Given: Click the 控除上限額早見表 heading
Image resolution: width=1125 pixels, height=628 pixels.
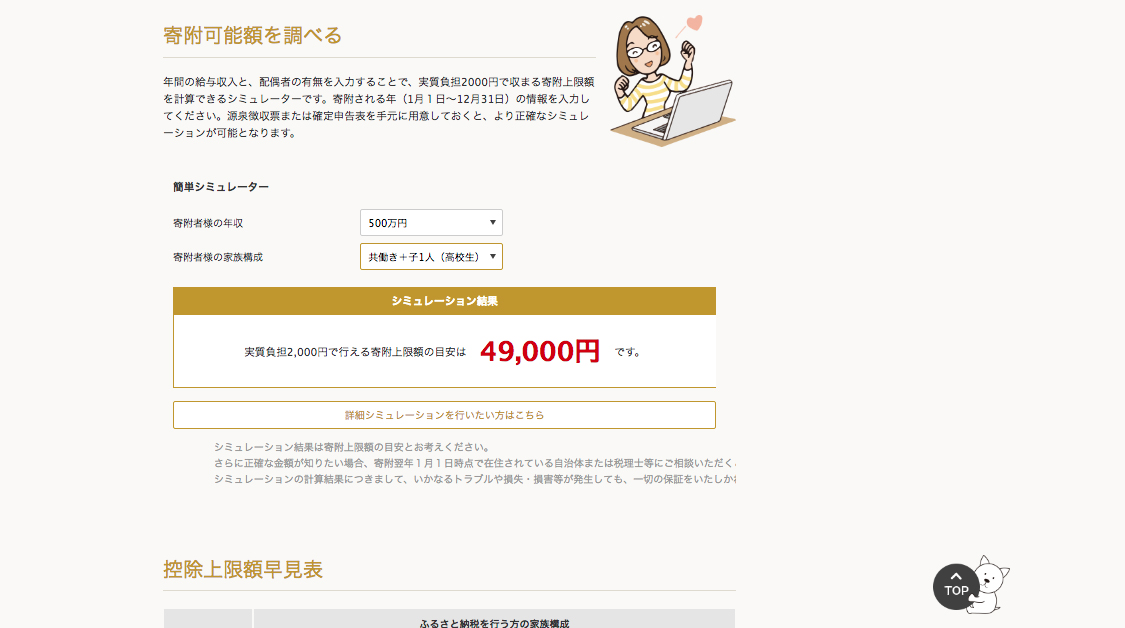Looking at the screenshot, I should [243, 570].
